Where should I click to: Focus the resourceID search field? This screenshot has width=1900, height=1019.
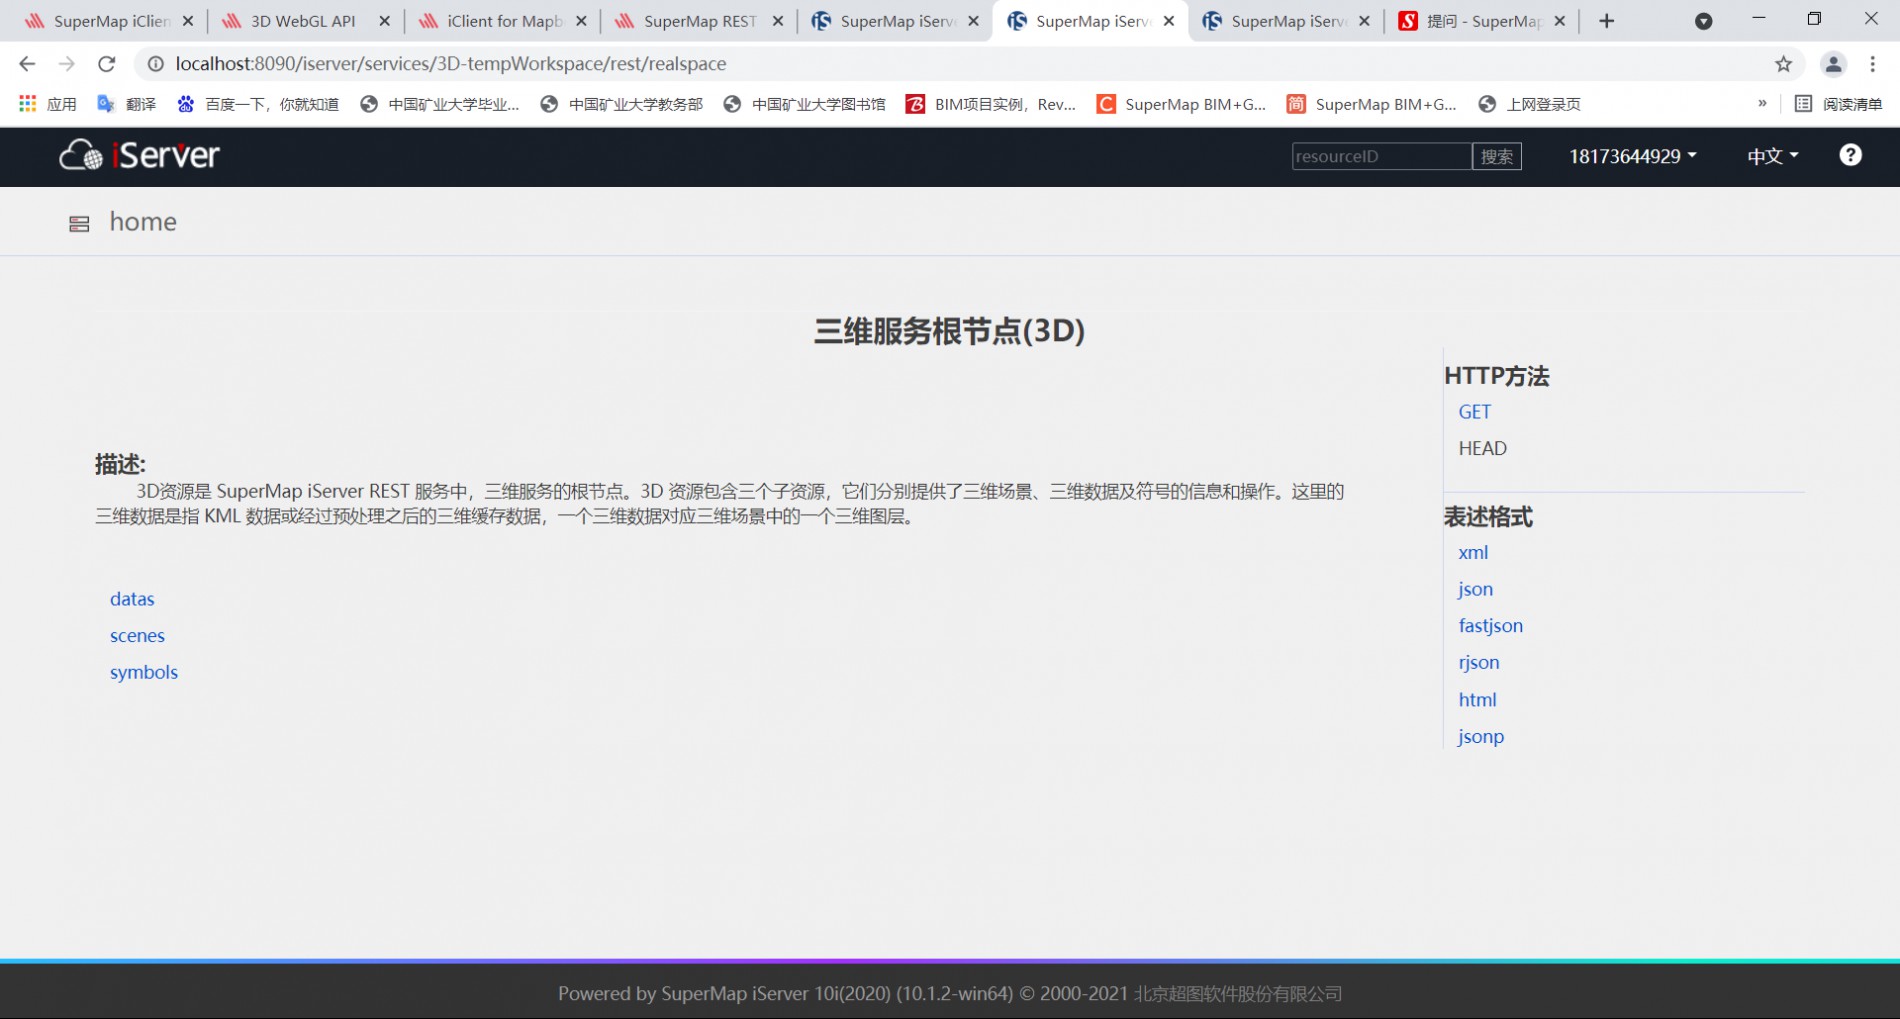(x=1381, y=156)
